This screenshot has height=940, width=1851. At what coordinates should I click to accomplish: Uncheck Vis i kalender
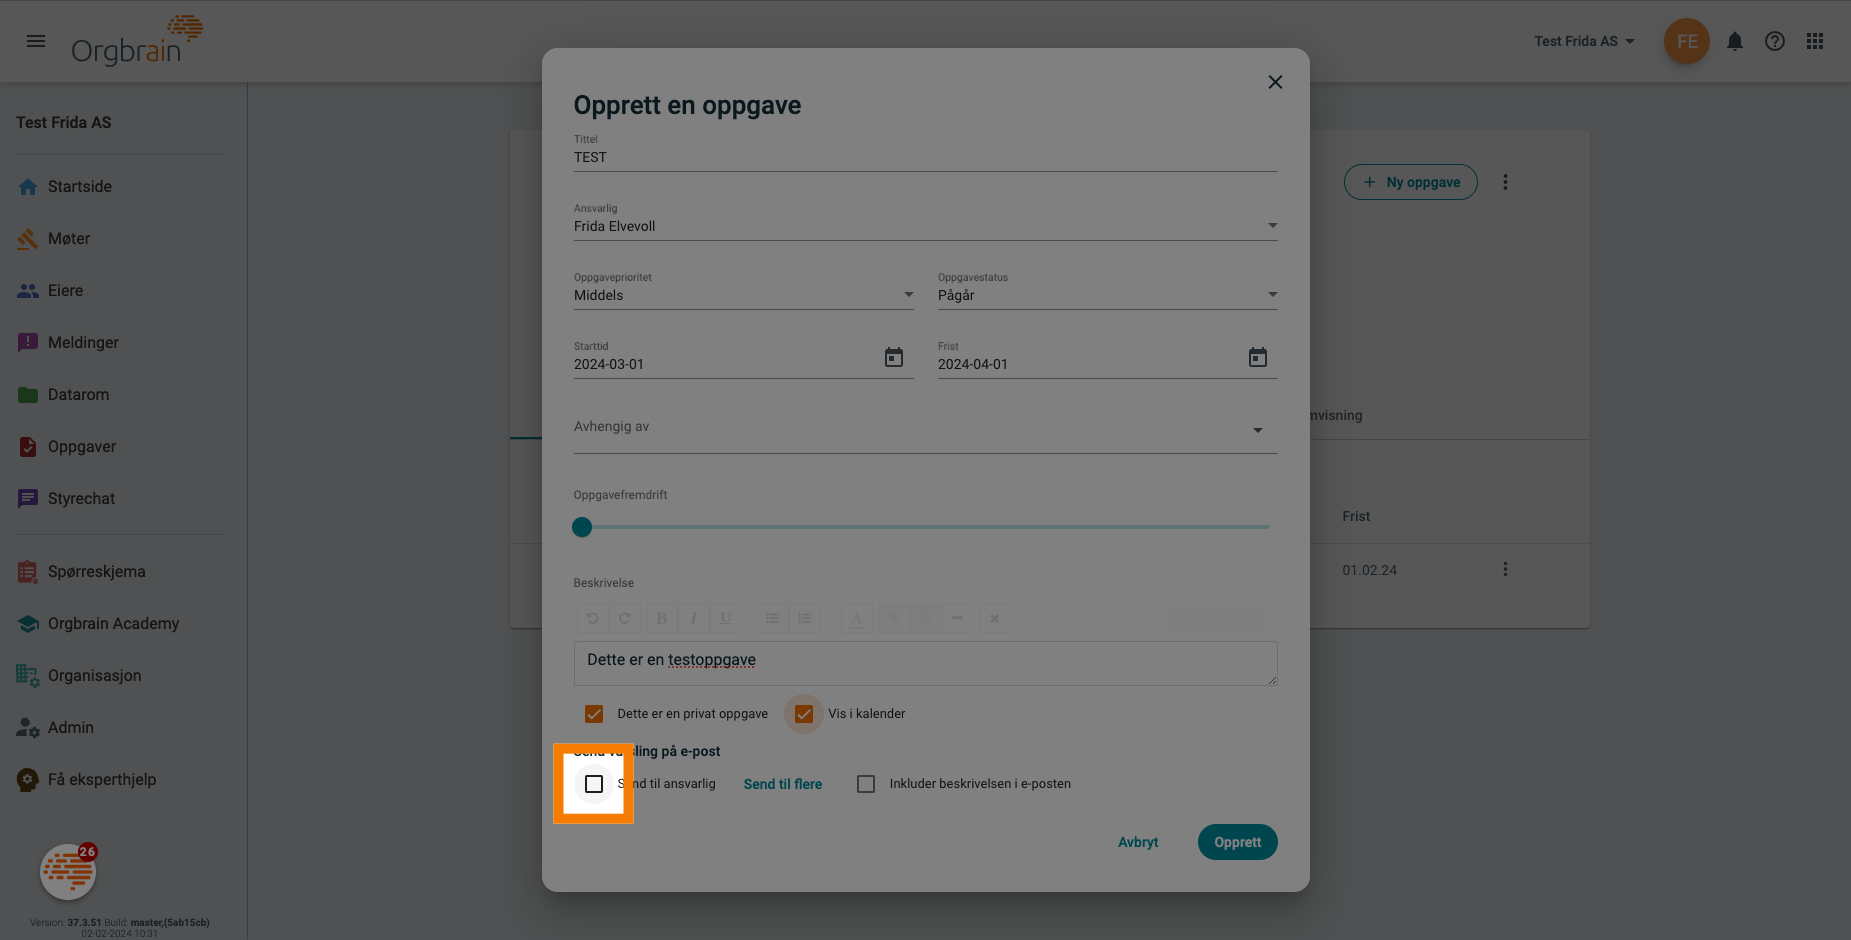click(x=804, y=714)
